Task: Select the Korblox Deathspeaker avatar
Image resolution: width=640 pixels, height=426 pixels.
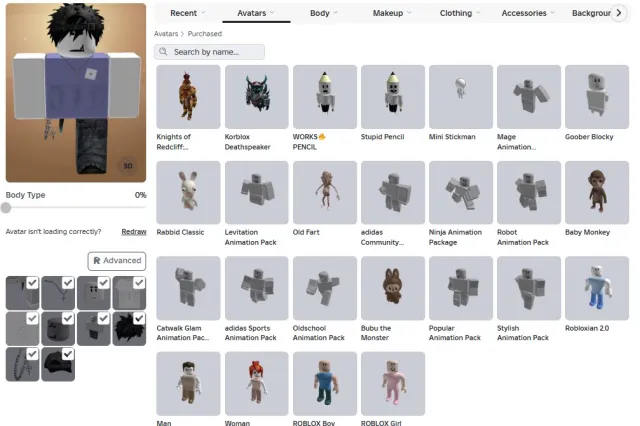Action: (256, 97)
